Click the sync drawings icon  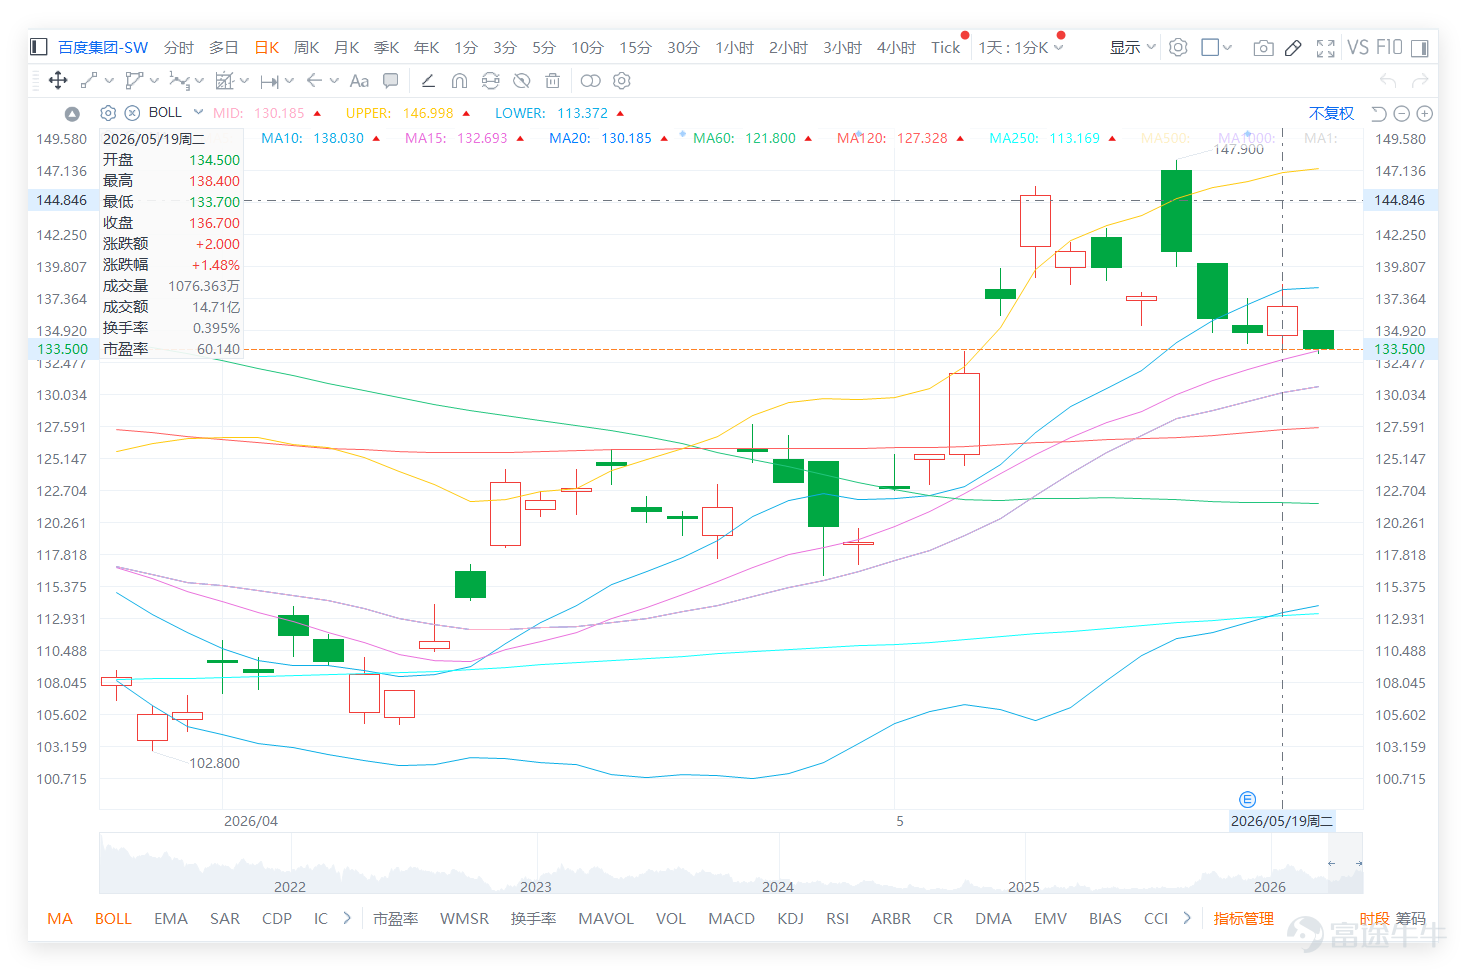click(x=490, y=81)
